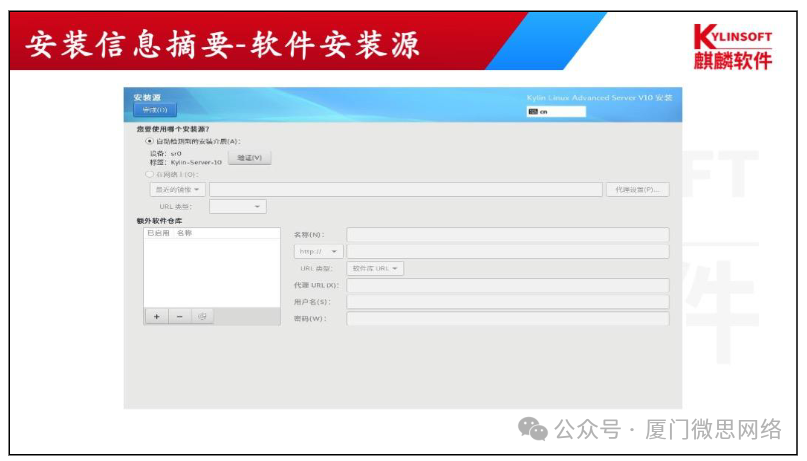The height and width of the screenshot is (461, 807).
Task: Click the 名称(N) repository name field
Action: 508,235
